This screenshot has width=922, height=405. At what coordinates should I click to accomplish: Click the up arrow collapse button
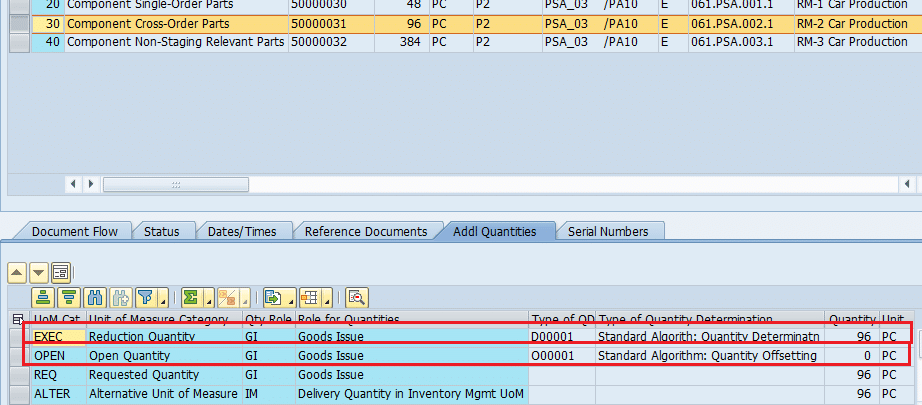[17, 272]
